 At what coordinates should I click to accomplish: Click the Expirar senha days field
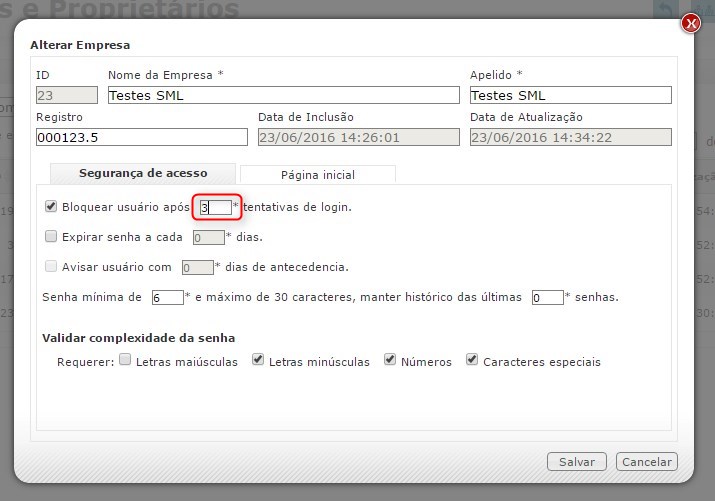pyautogui.click(x=208, y=238)
